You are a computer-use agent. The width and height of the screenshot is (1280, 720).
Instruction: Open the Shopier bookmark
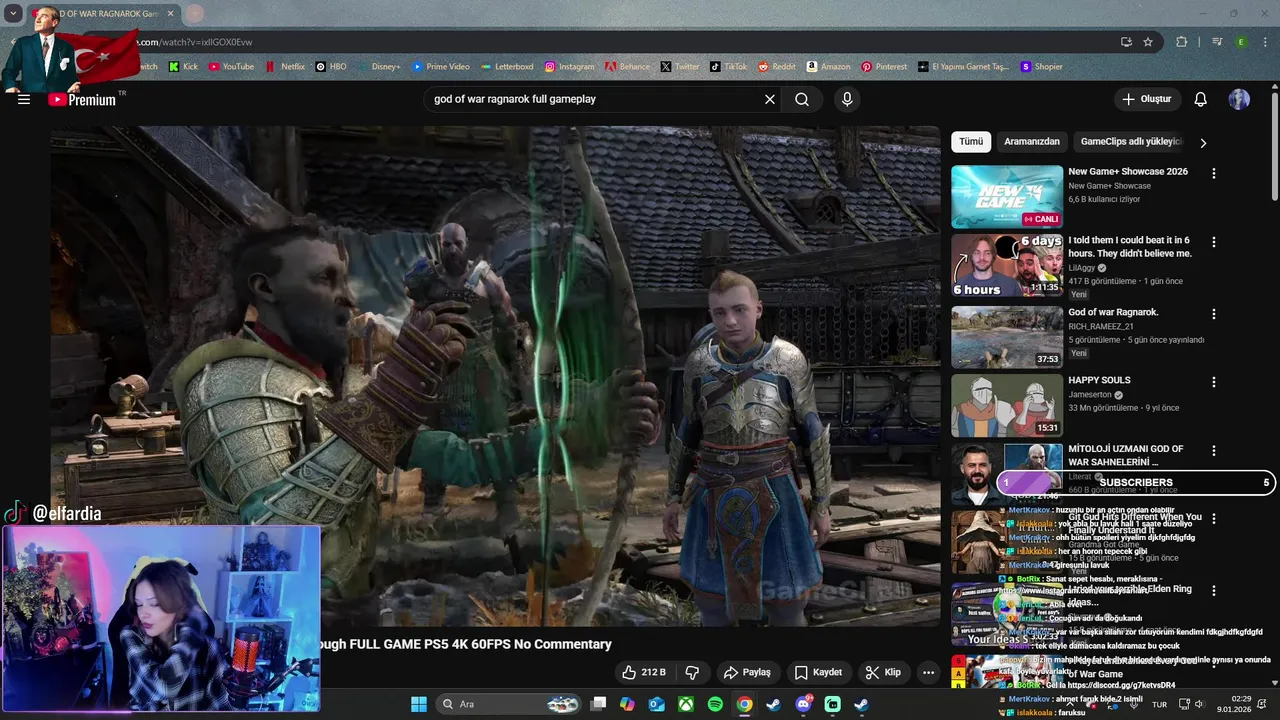[x=1041, y=67]
